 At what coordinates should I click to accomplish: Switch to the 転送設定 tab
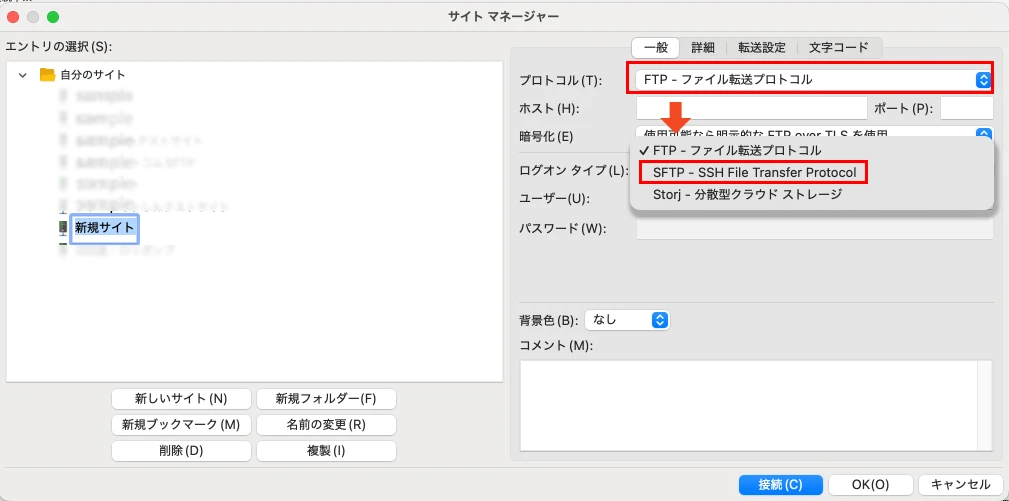(762, 47)
